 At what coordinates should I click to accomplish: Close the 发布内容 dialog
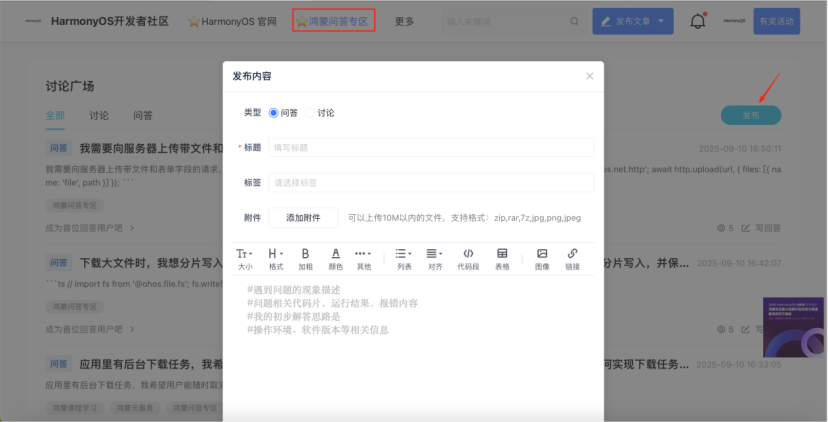click(589, 76)
